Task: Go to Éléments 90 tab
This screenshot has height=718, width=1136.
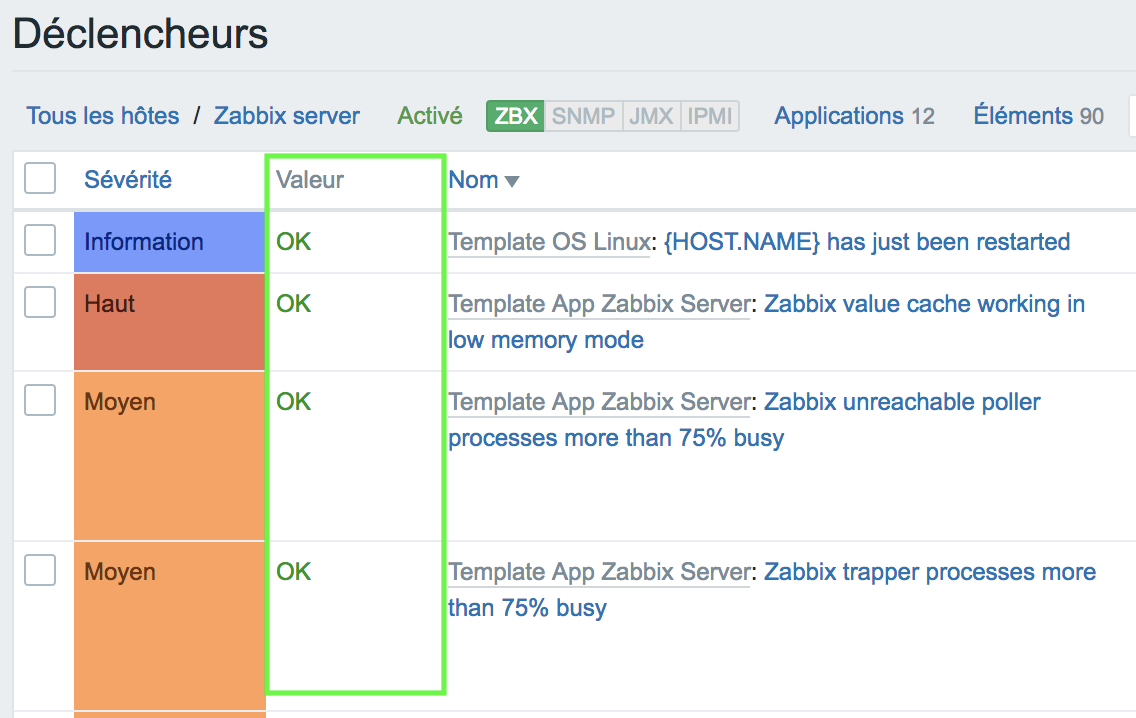Action: click(1038, 116)
